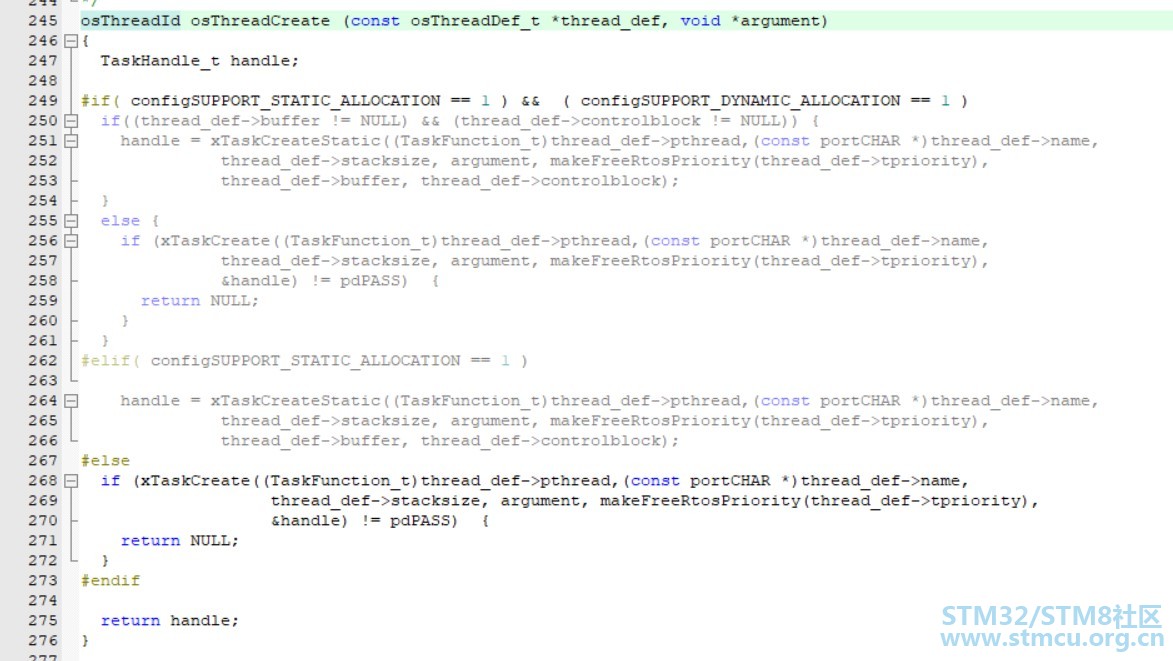1173x661 pixels.
Task: Click makeFreeRtosPriority on line 252
Action: [650, 161]
